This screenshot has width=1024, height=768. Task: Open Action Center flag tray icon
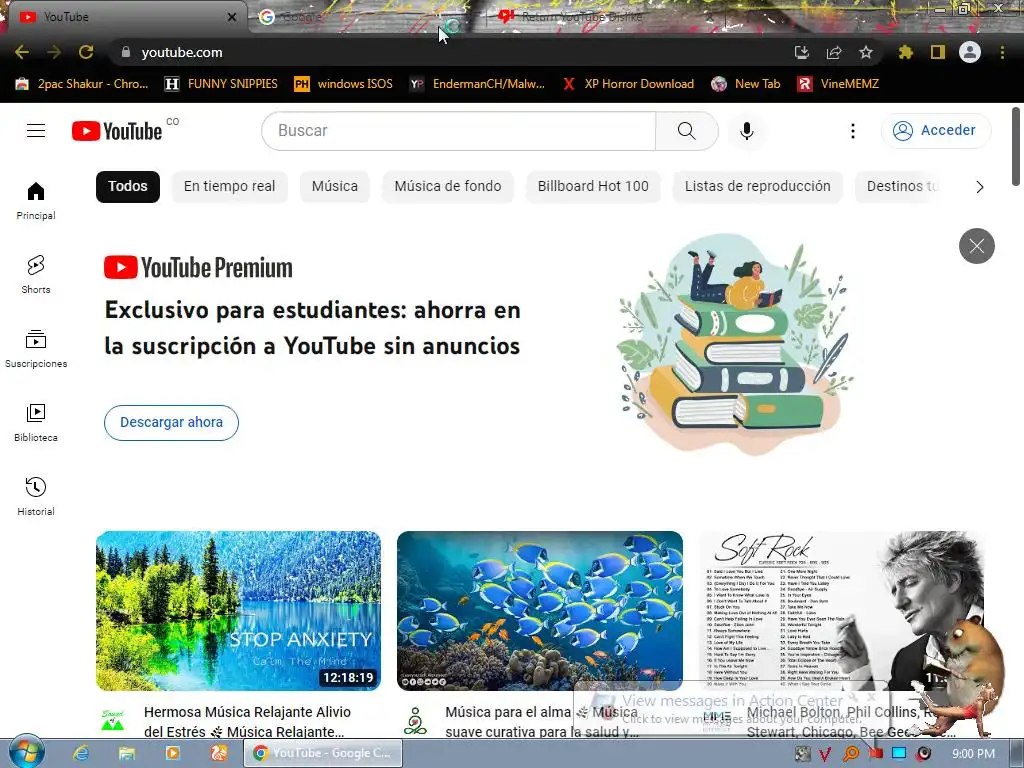coord(875,754)
